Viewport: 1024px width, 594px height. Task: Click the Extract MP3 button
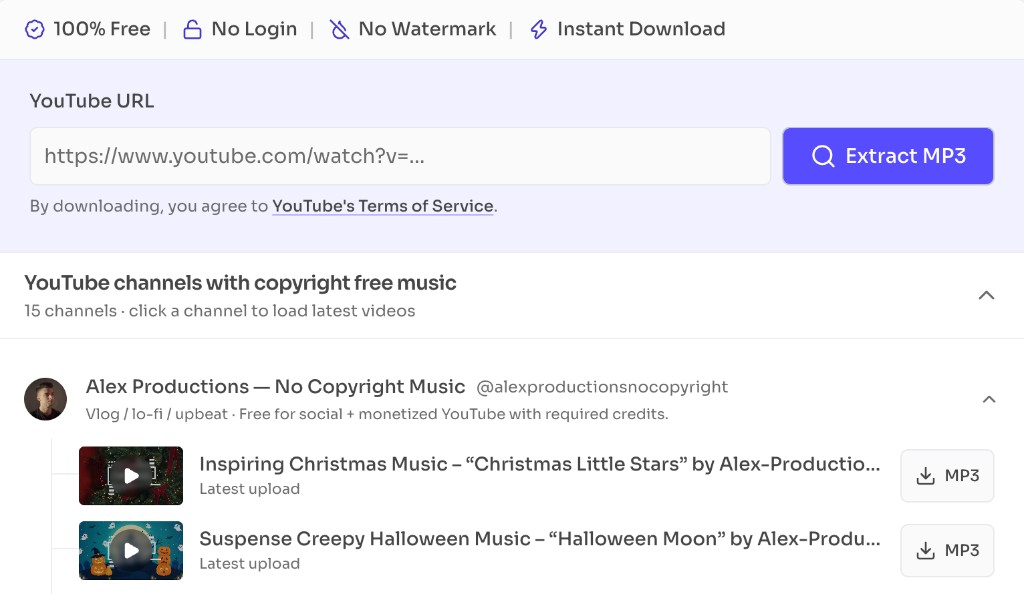point(888,156)
